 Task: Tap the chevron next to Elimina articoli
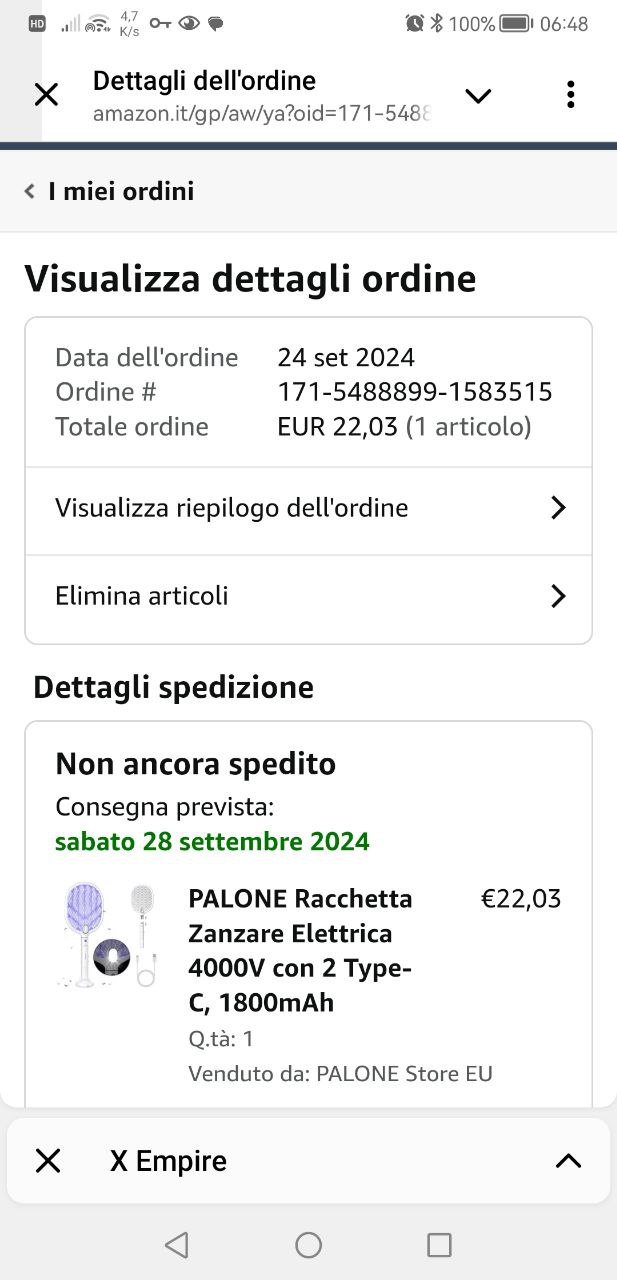(558, 596)
